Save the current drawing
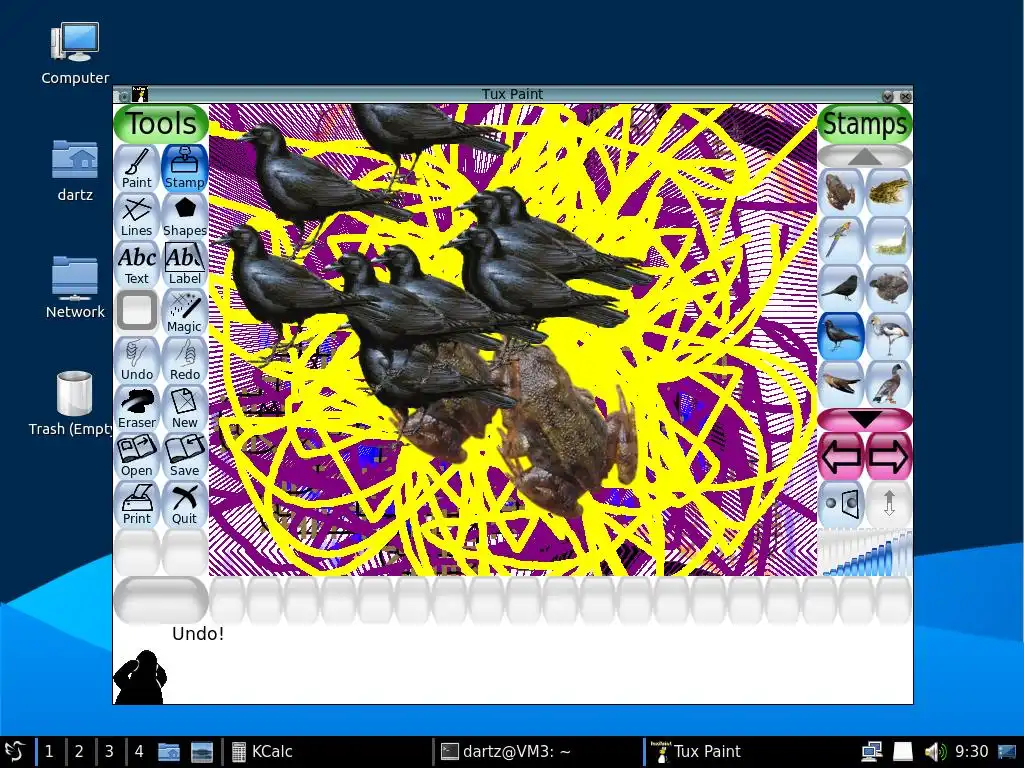The image size is (1024, 768). [x=185, y=456]
